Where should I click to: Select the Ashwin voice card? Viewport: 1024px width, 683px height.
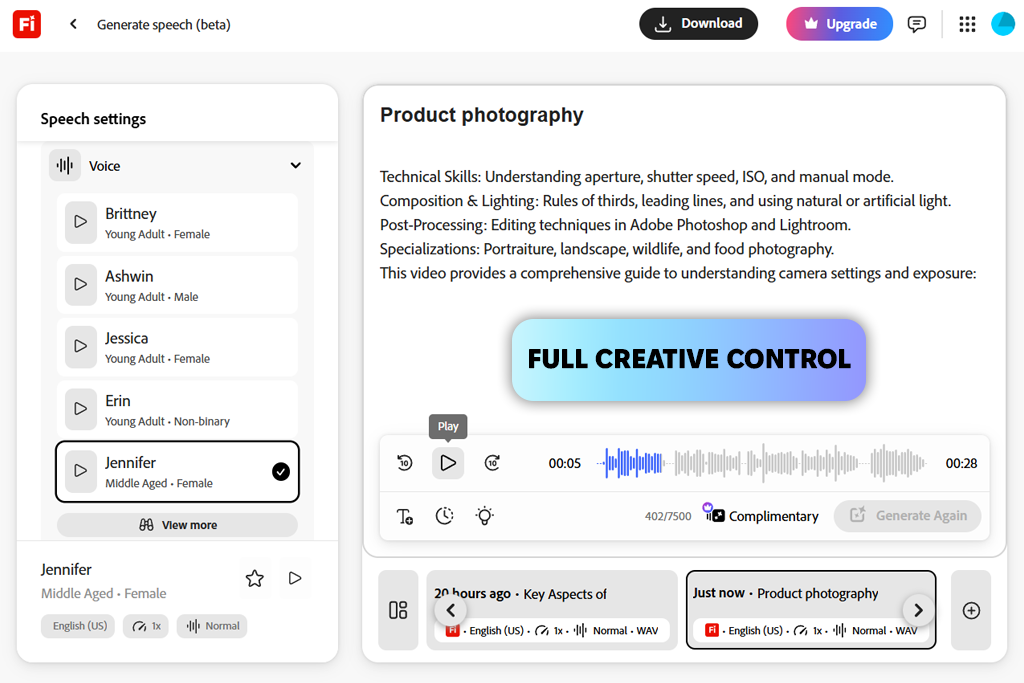pos(177,285)
